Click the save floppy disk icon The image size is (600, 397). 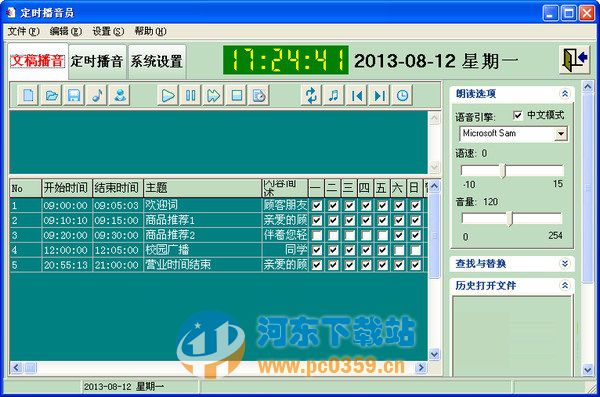74,95
